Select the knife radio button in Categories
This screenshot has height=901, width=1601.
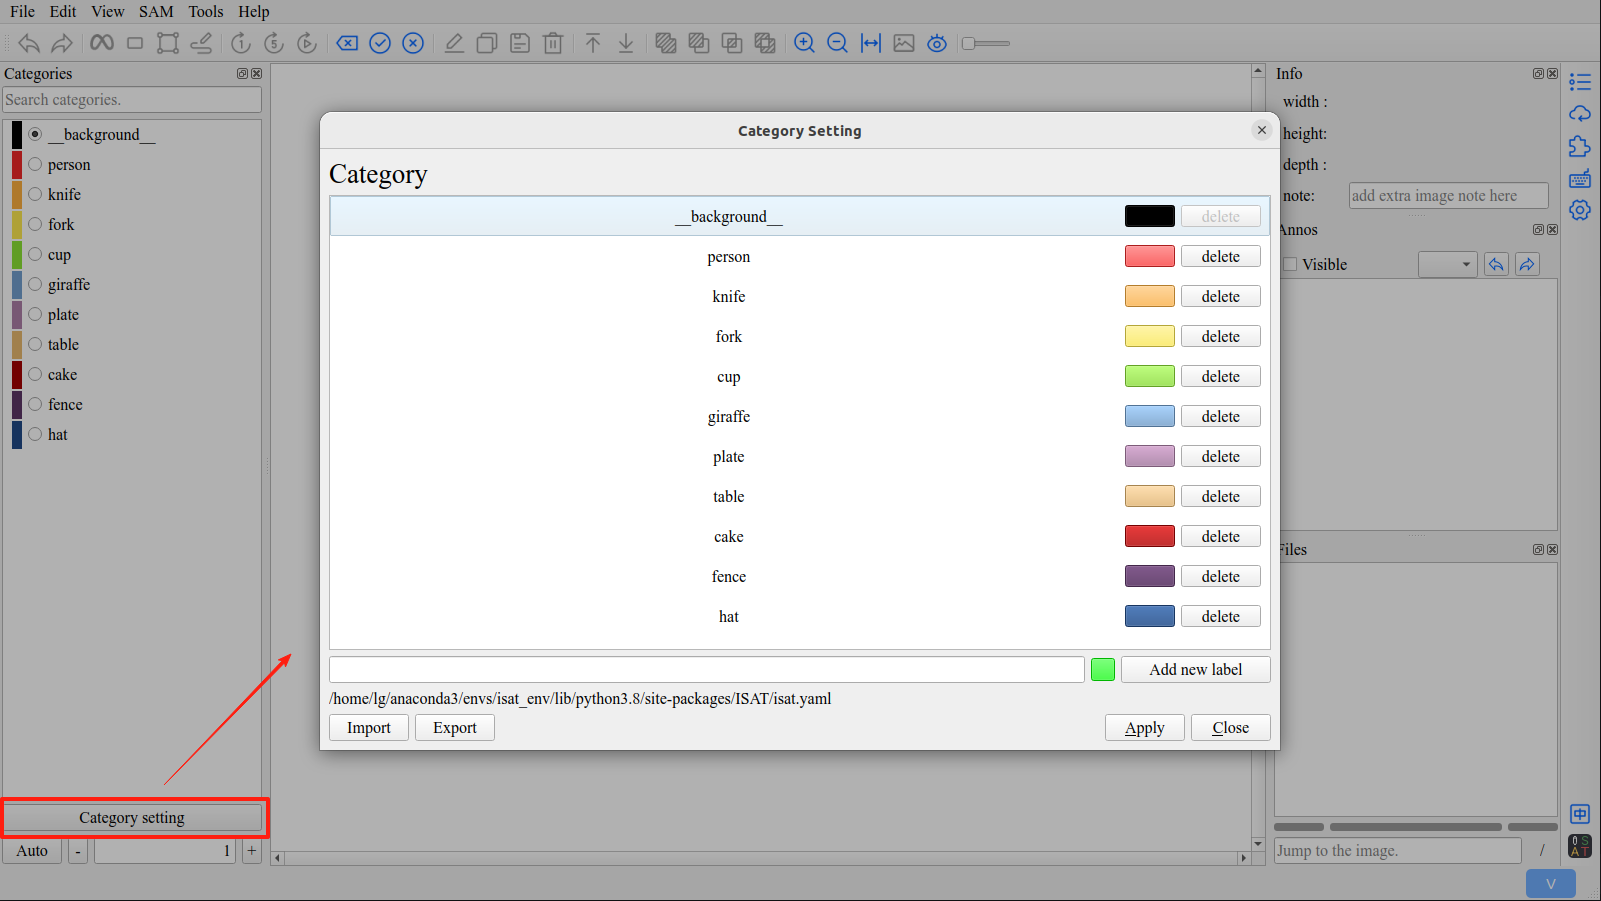coord(35,194)
